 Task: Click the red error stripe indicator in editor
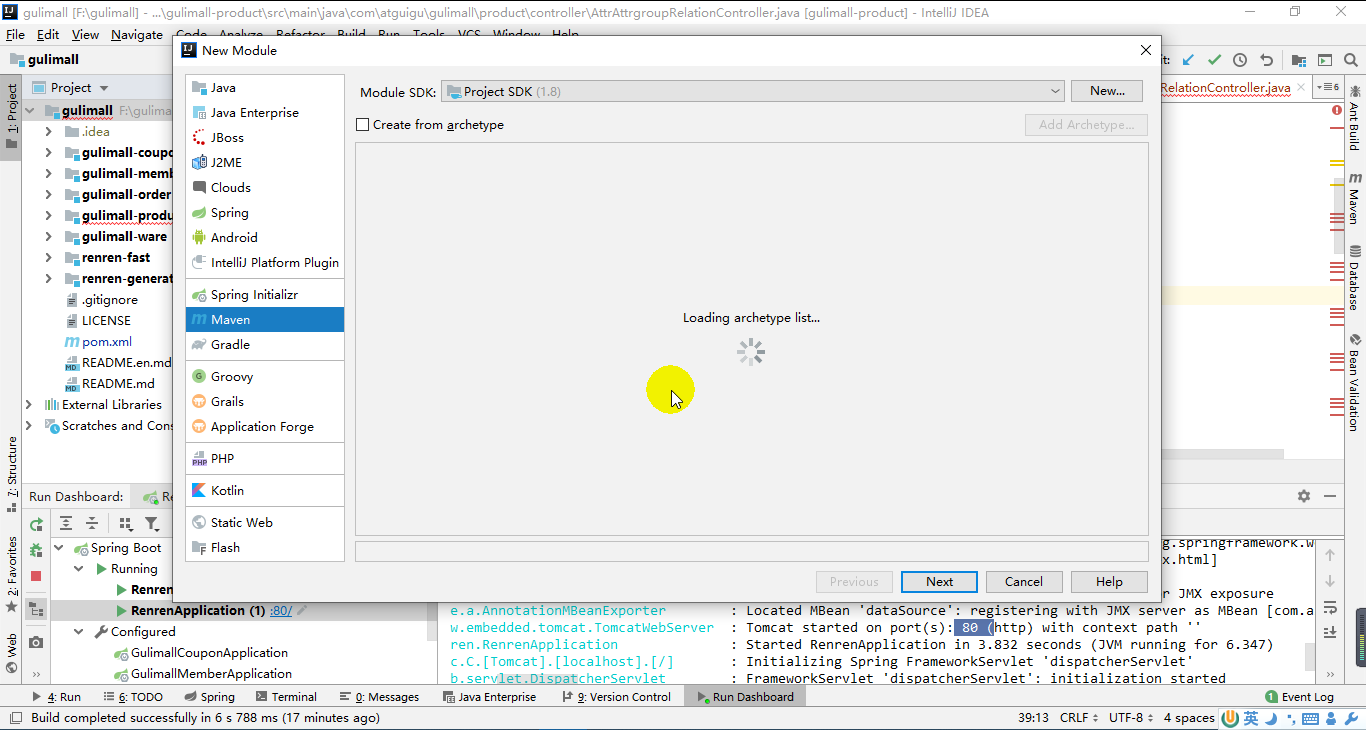[1337, 111]
